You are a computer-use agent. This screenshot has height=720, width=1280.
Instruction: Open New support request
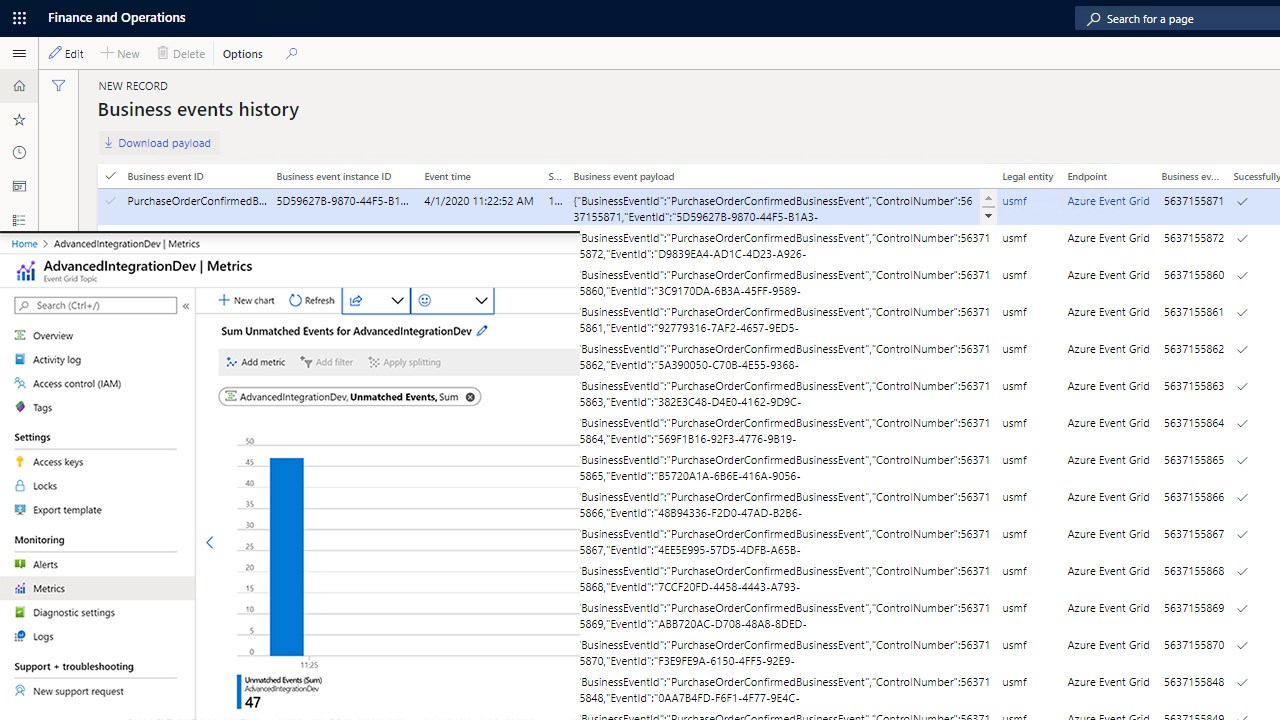pyautogui.click(x=78, y=691)
